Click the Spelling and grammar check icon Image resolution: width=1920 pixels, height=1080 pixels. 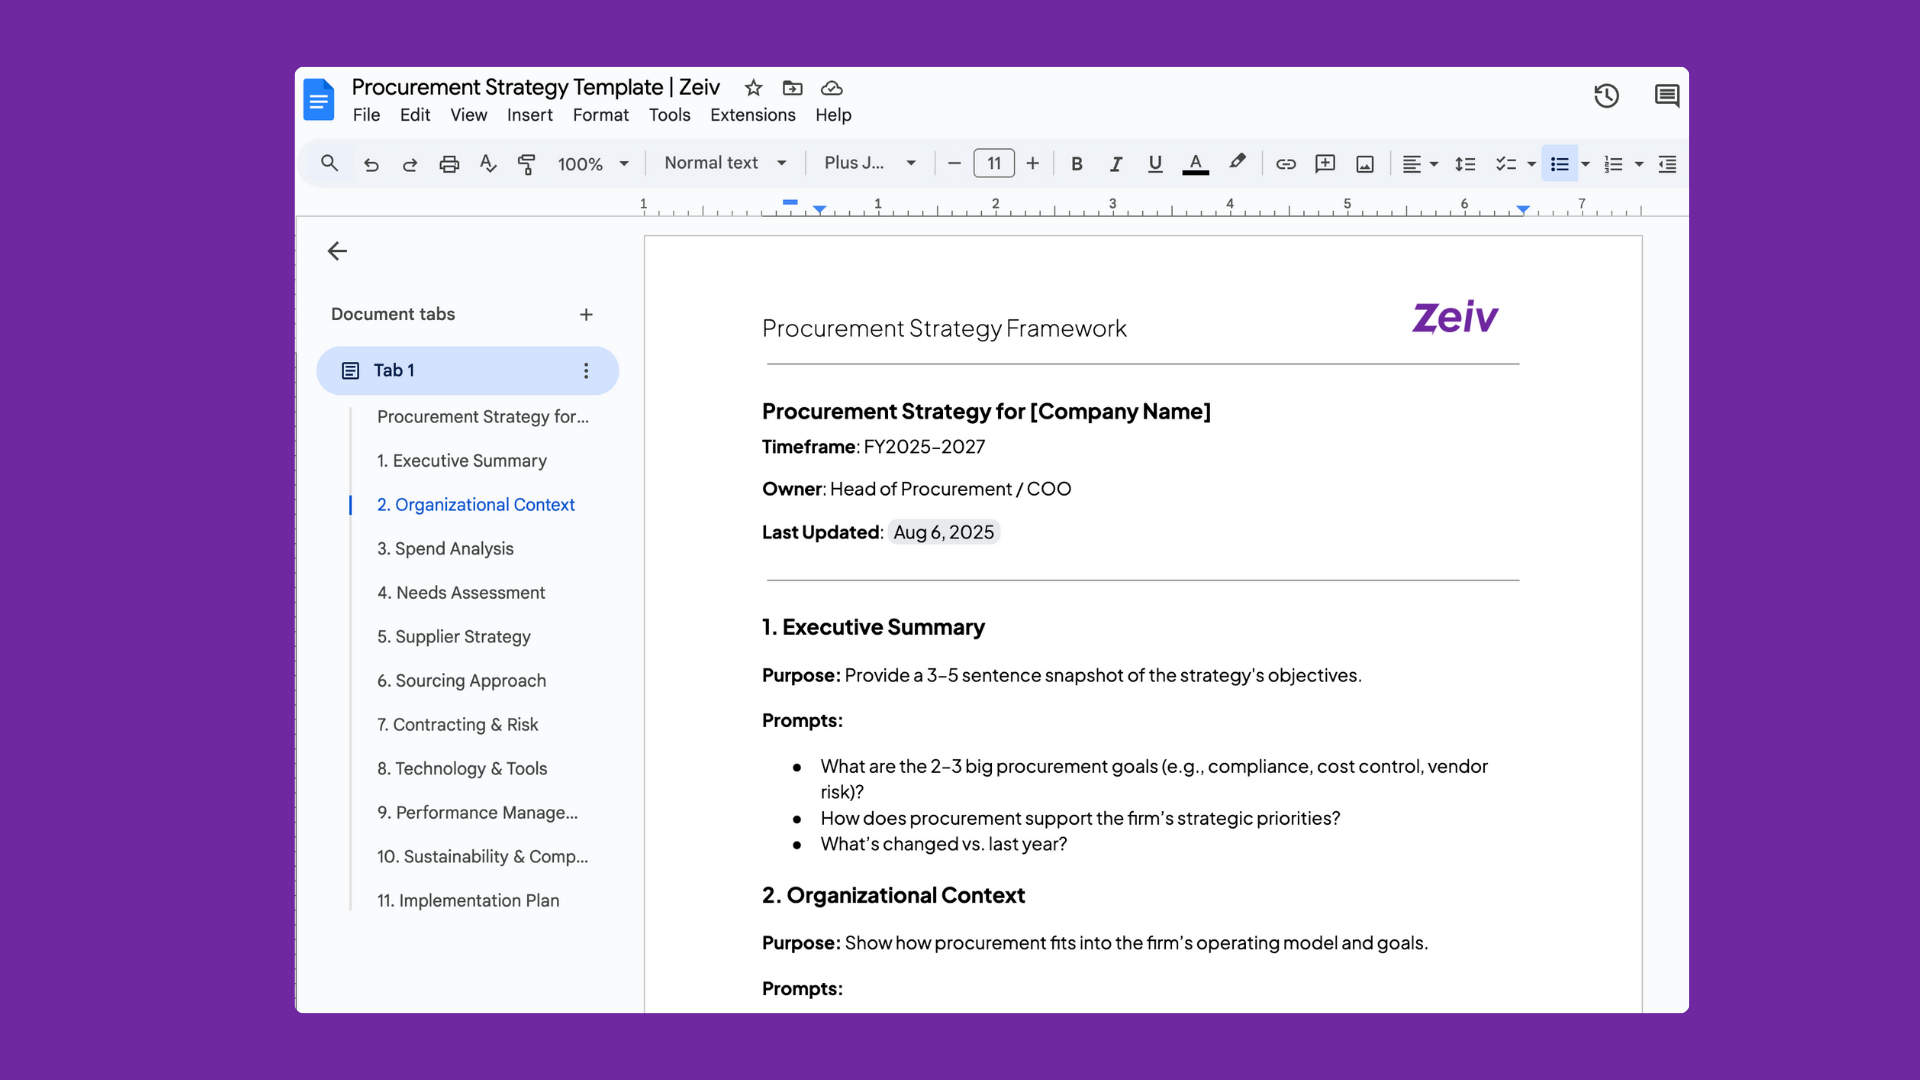pos(488,163)
